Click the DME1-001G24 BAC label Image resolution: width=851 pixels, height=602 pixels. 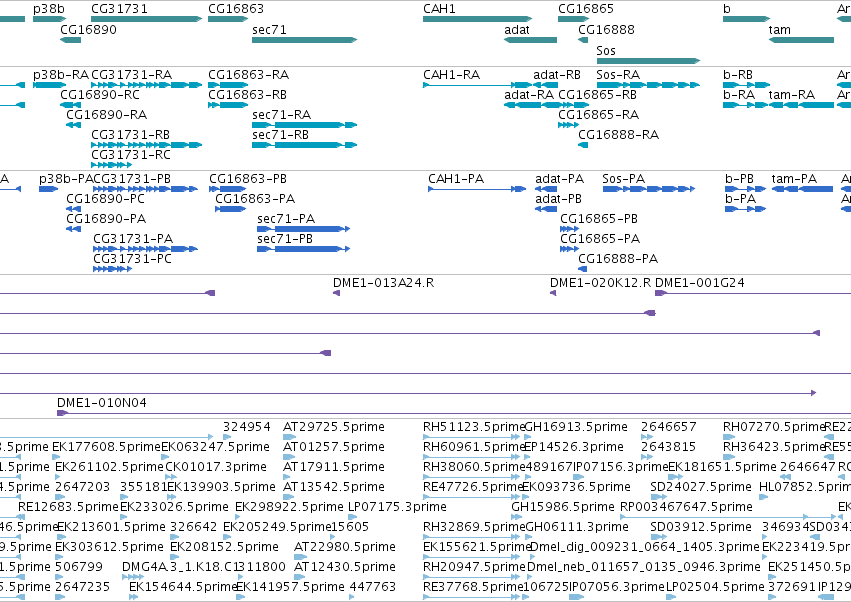[700, 283]
